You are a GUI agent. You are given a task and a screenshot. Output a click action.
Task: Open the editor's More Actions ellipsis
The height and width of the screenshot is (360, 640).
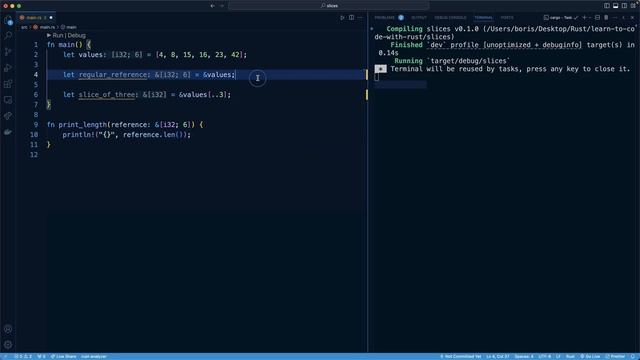point(360,18)
